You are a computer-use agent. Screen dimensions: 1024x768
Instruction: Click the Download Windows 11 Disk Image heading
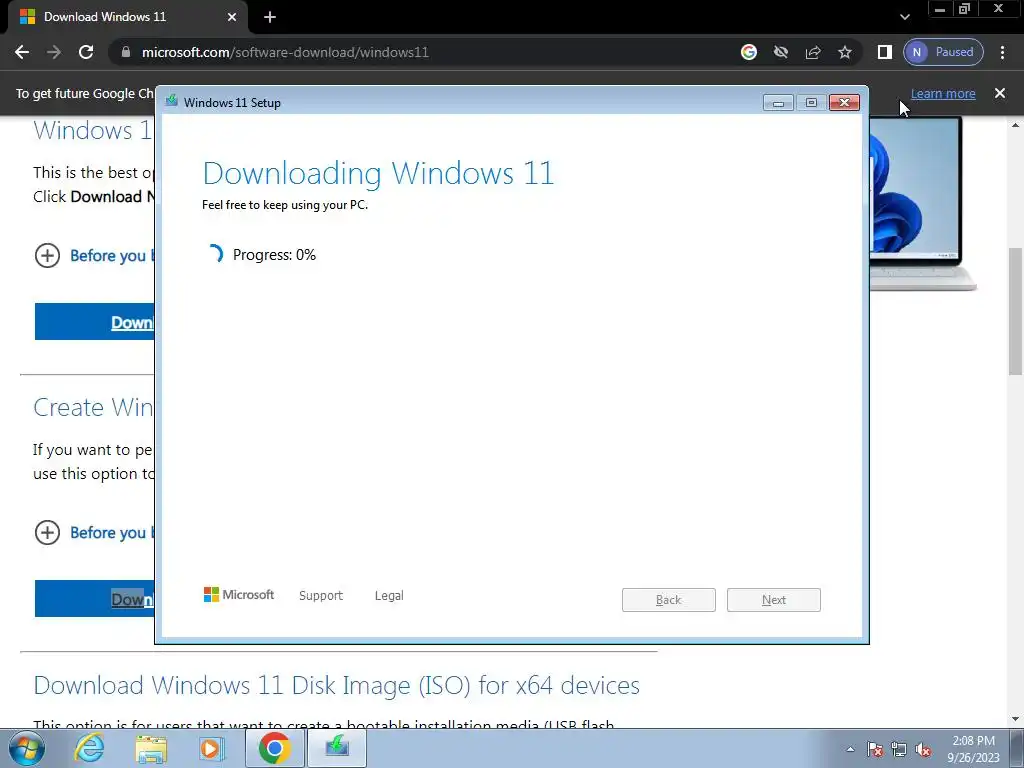[x=336, y=685]
